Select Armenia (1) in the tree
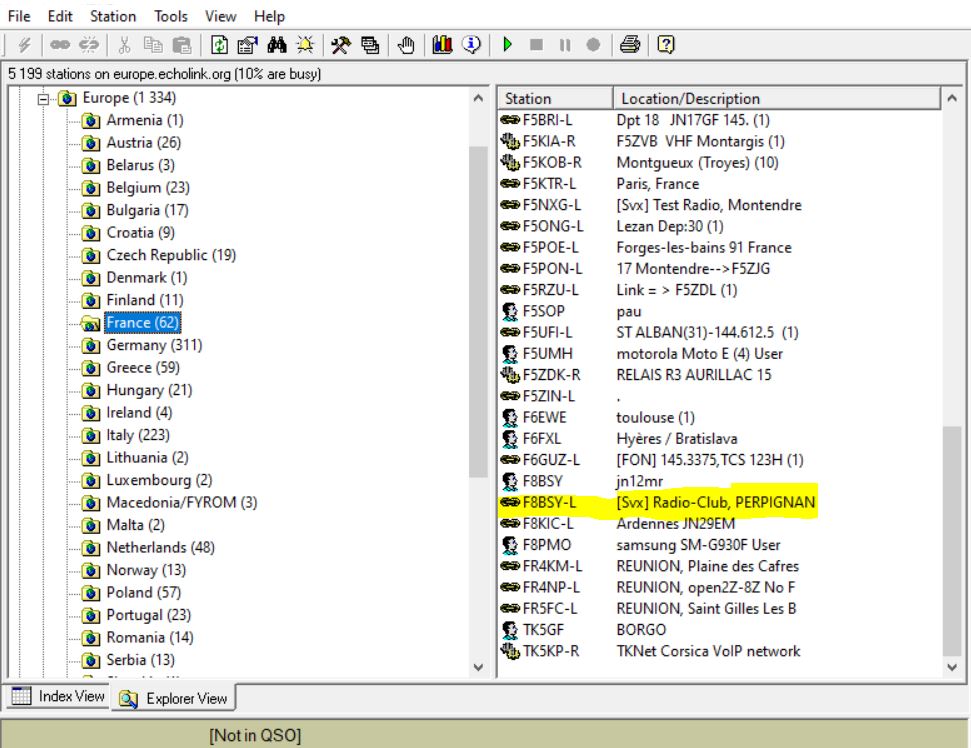 point(144,120)
